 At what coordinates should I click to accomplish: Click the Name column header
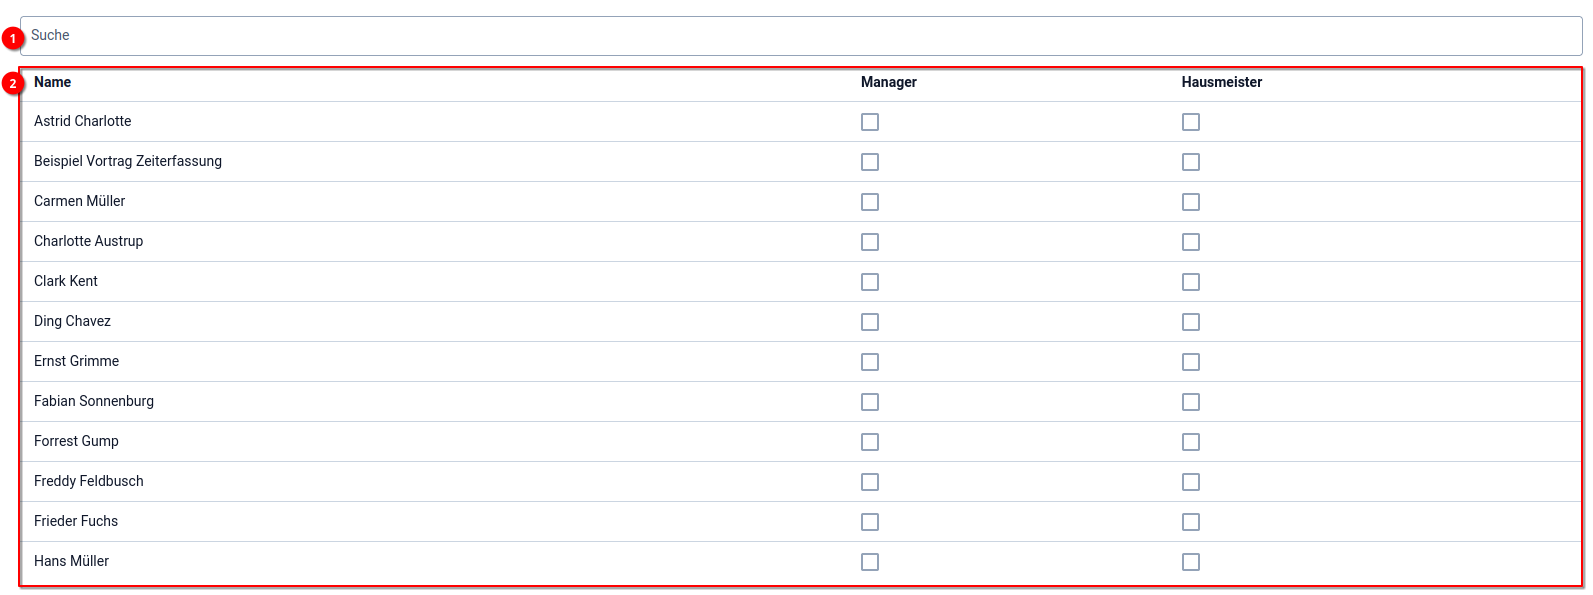(53, 82)
